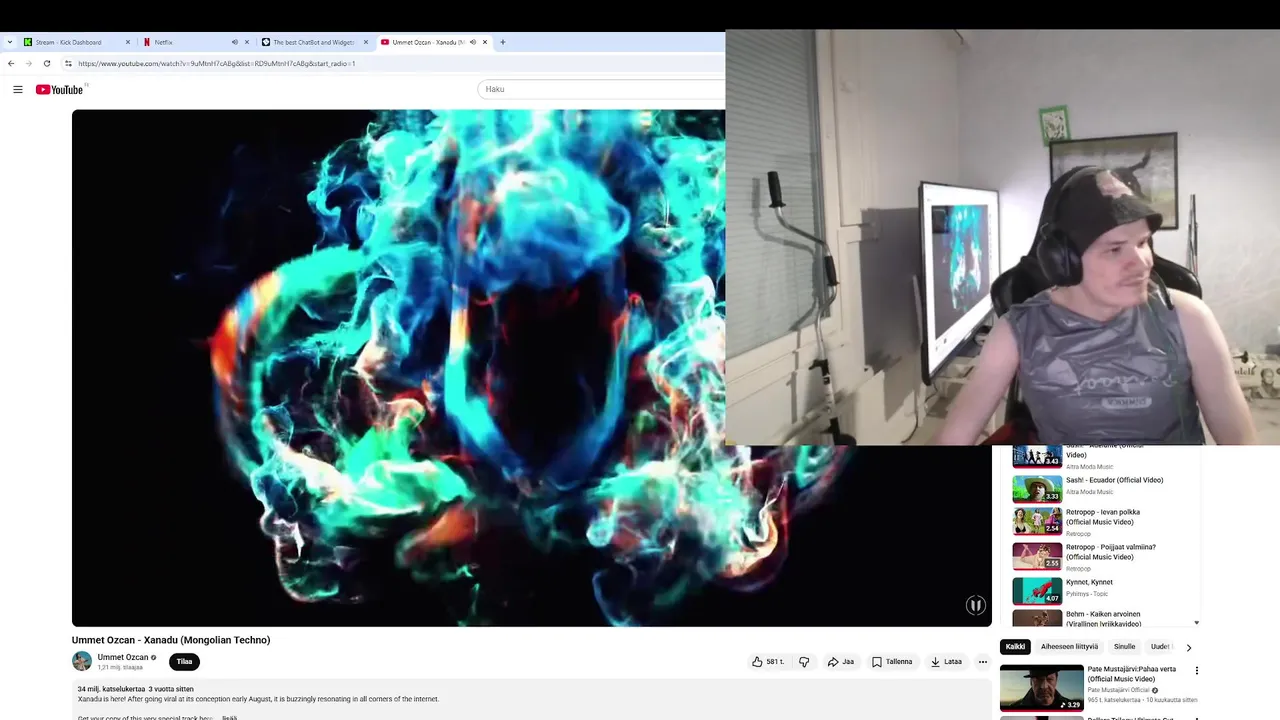Mute the Ummet Ozcan tab audio icon

coord(472,42)
